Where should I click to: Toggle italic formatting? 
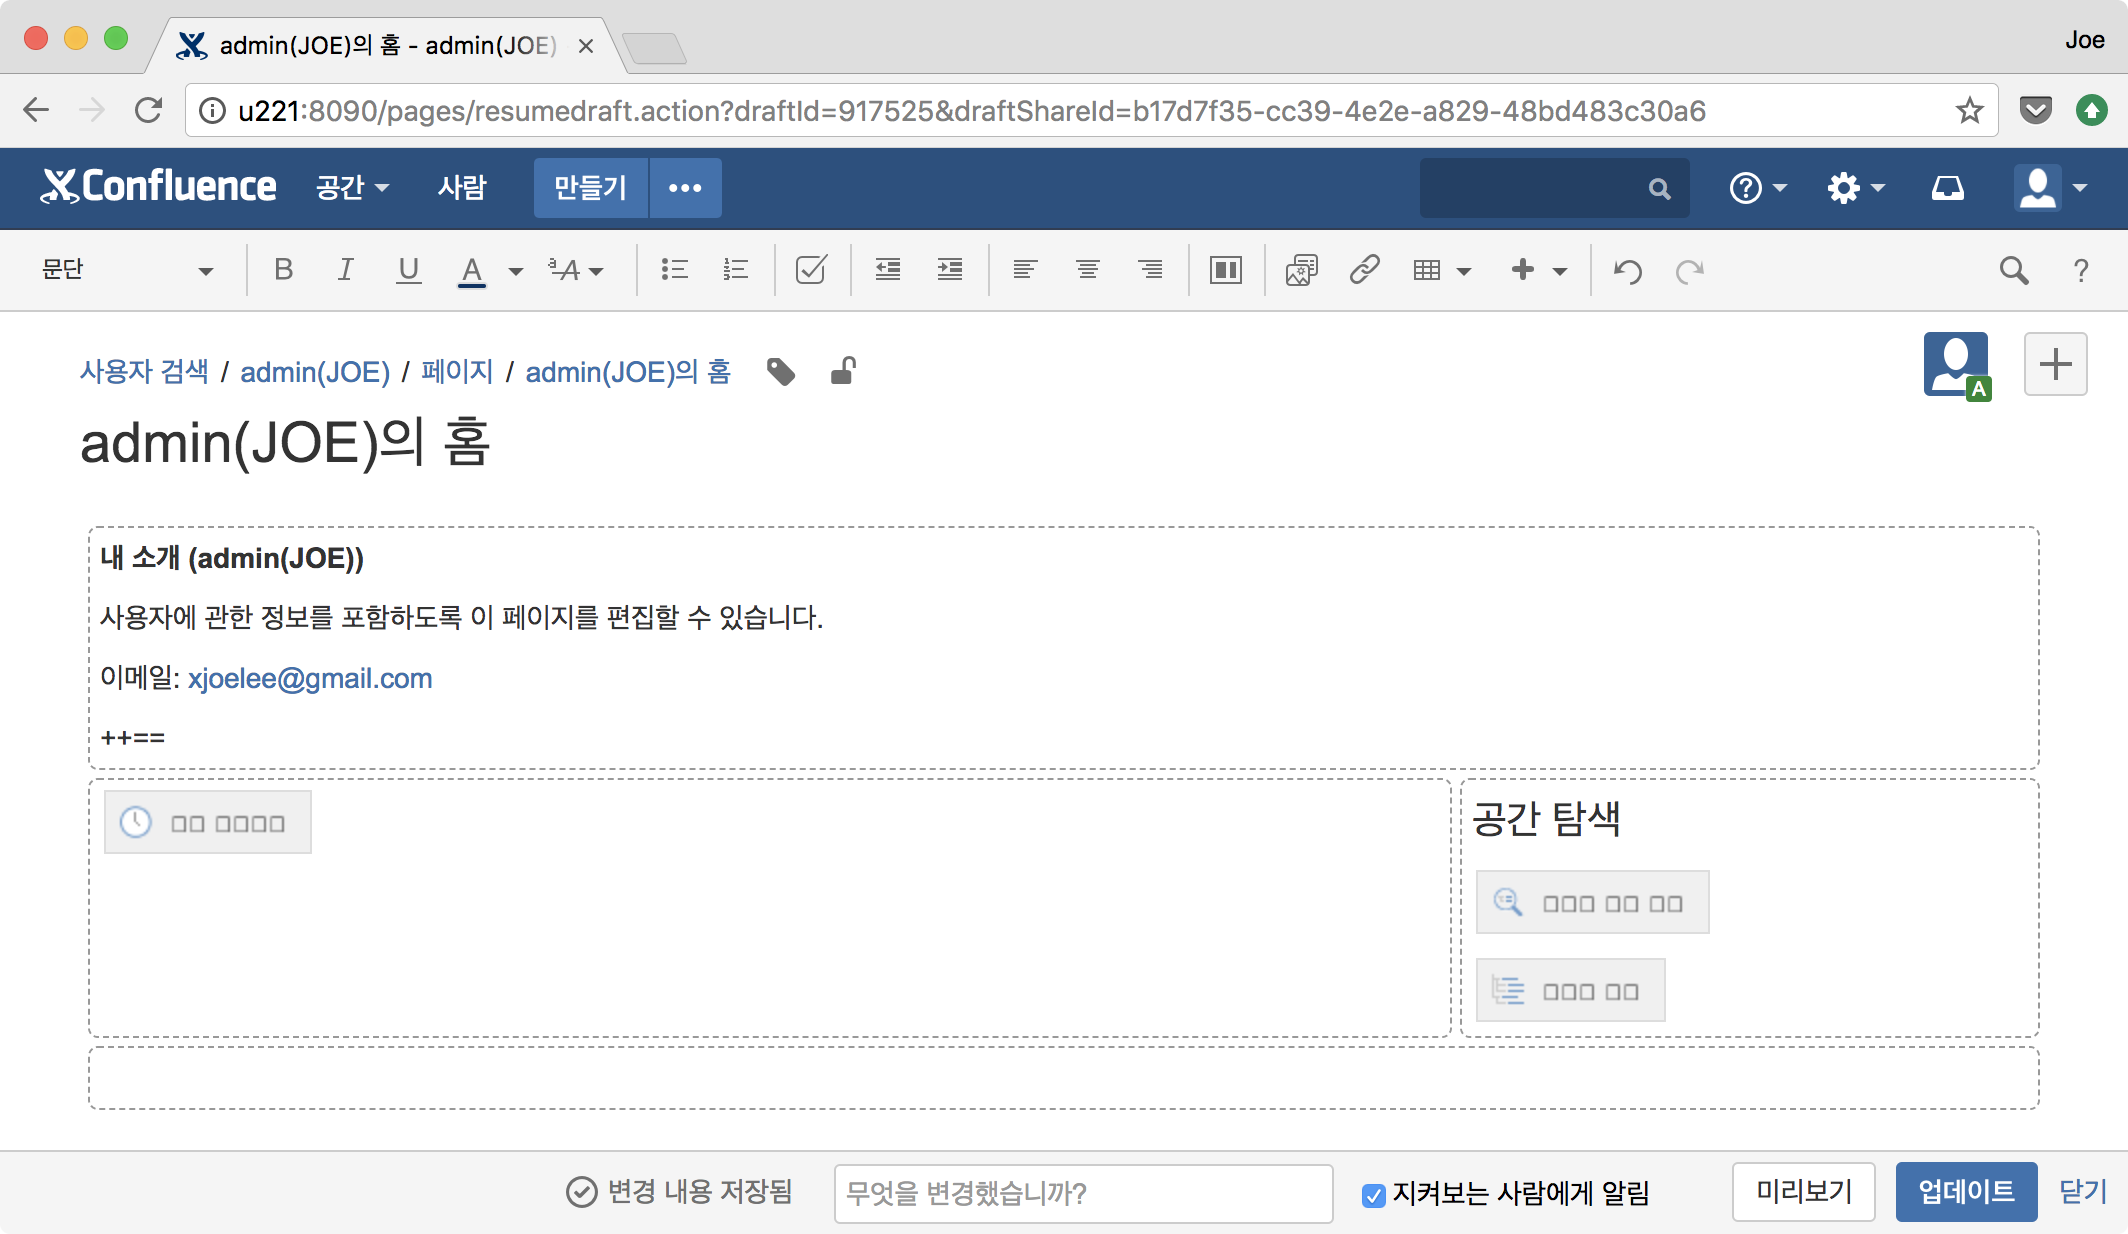coord(346,270)
